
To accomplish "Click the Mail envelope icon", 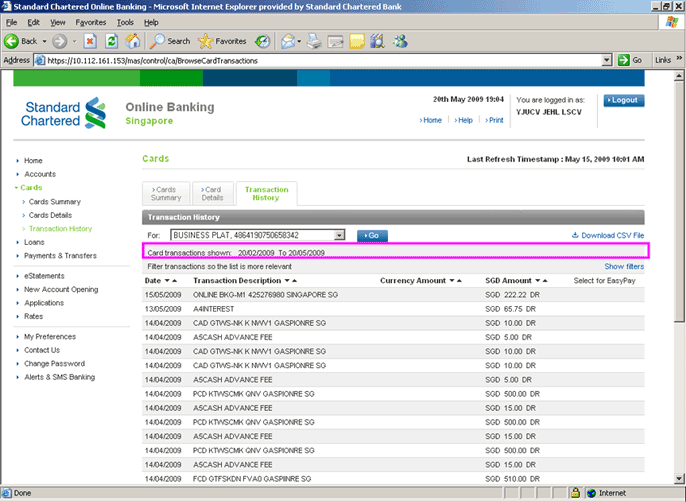I will coord(287,41).
